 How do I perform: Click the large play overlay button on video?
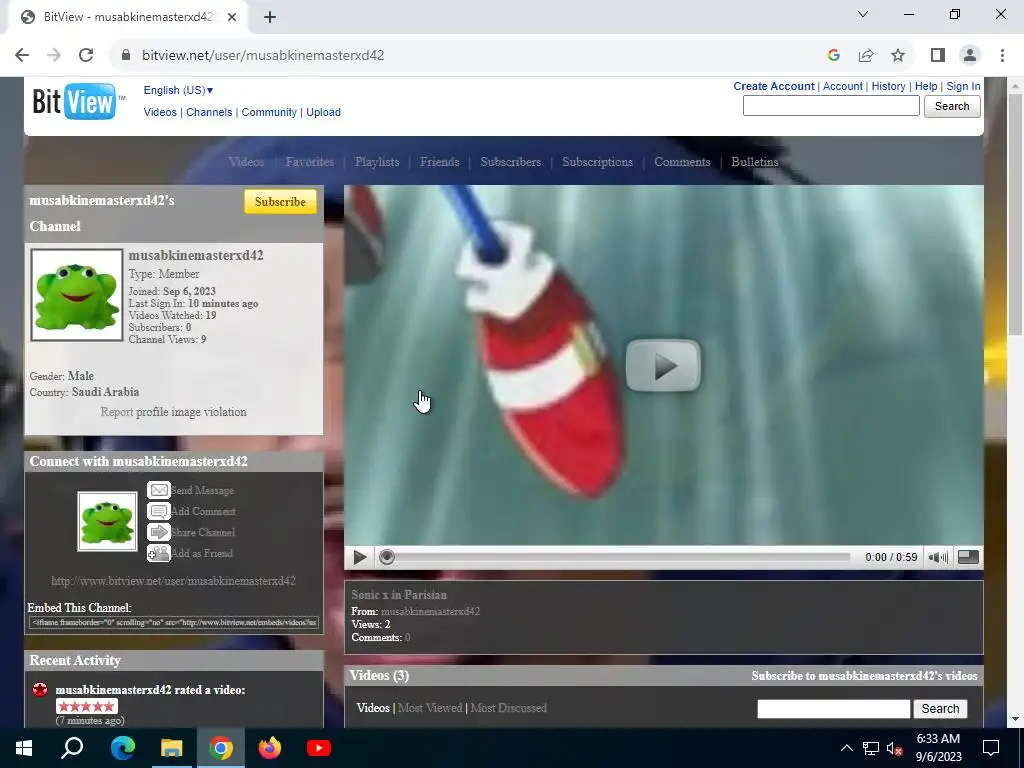click(663, 366)
